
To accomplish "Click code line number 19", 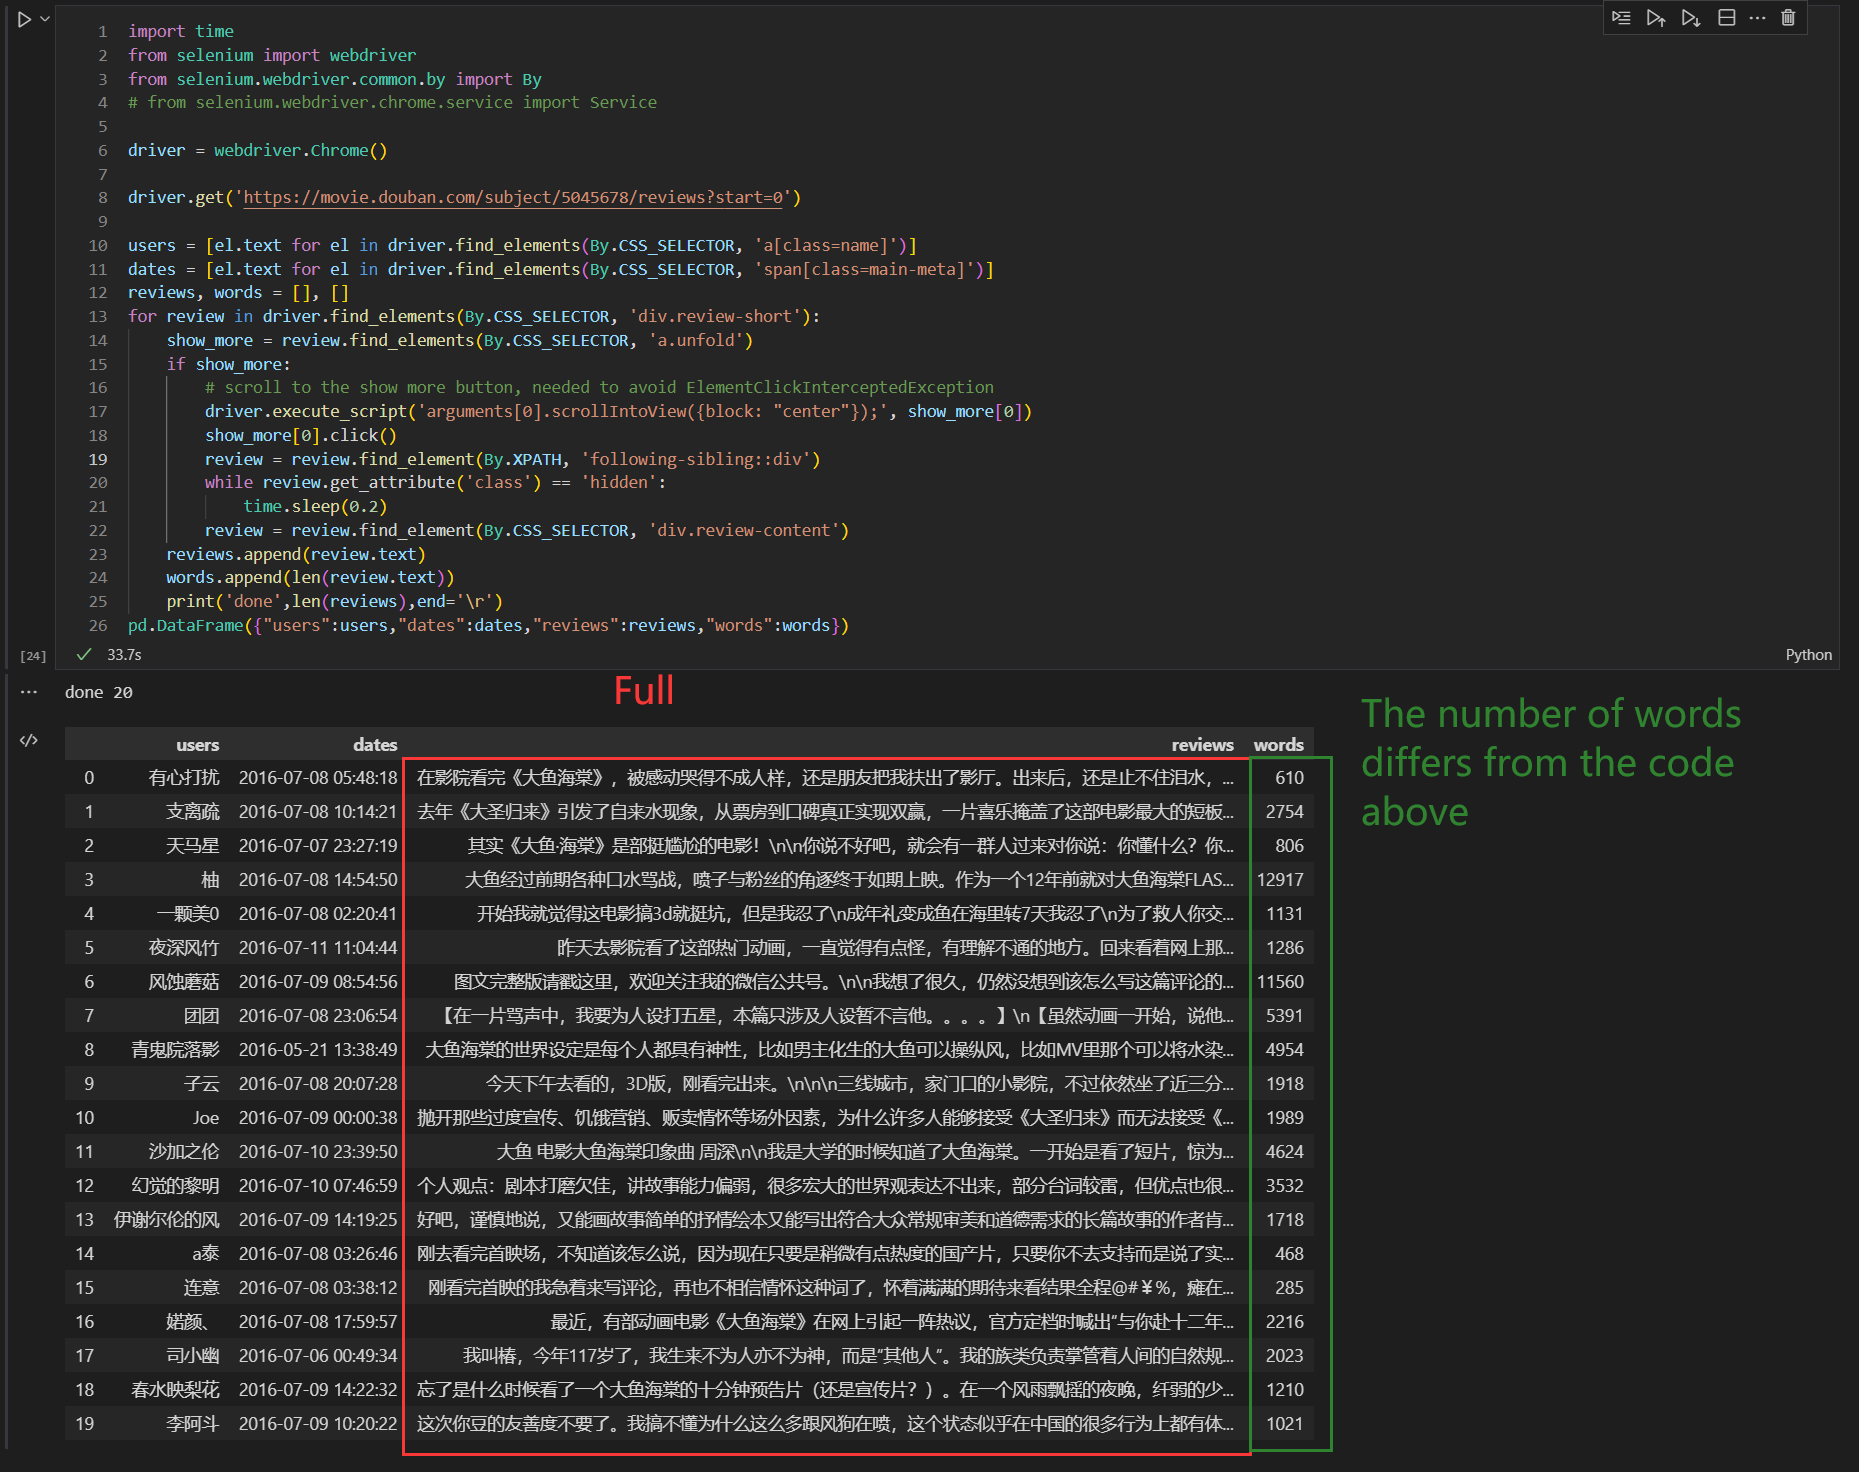I will 97,459.
